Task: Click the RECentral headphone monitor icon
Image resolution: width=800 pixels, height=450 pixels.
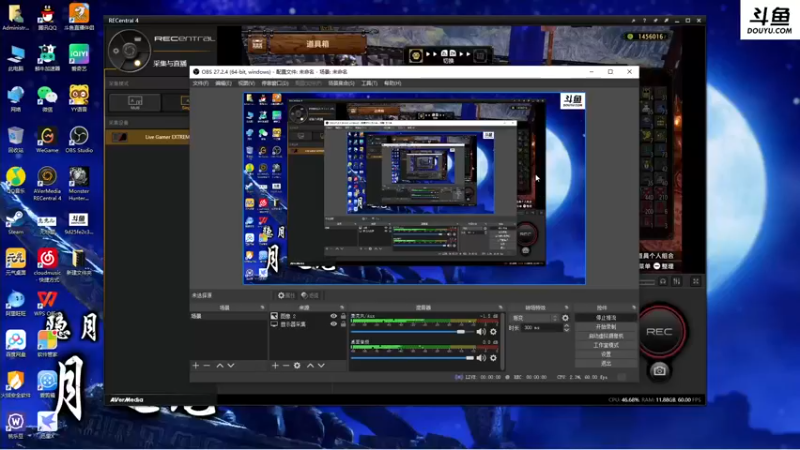Action: point(663,281)
